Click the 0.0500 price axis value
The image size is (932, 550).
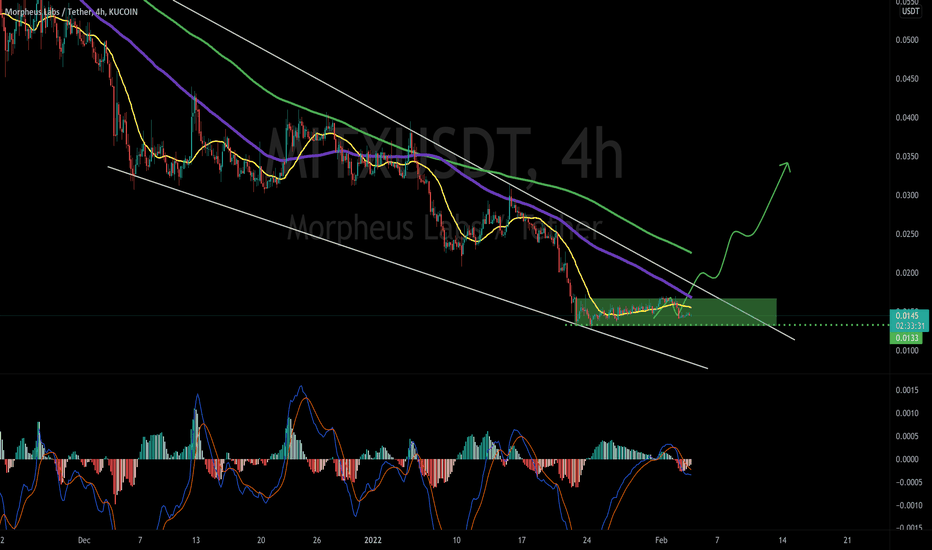click(x=907, y=40)
